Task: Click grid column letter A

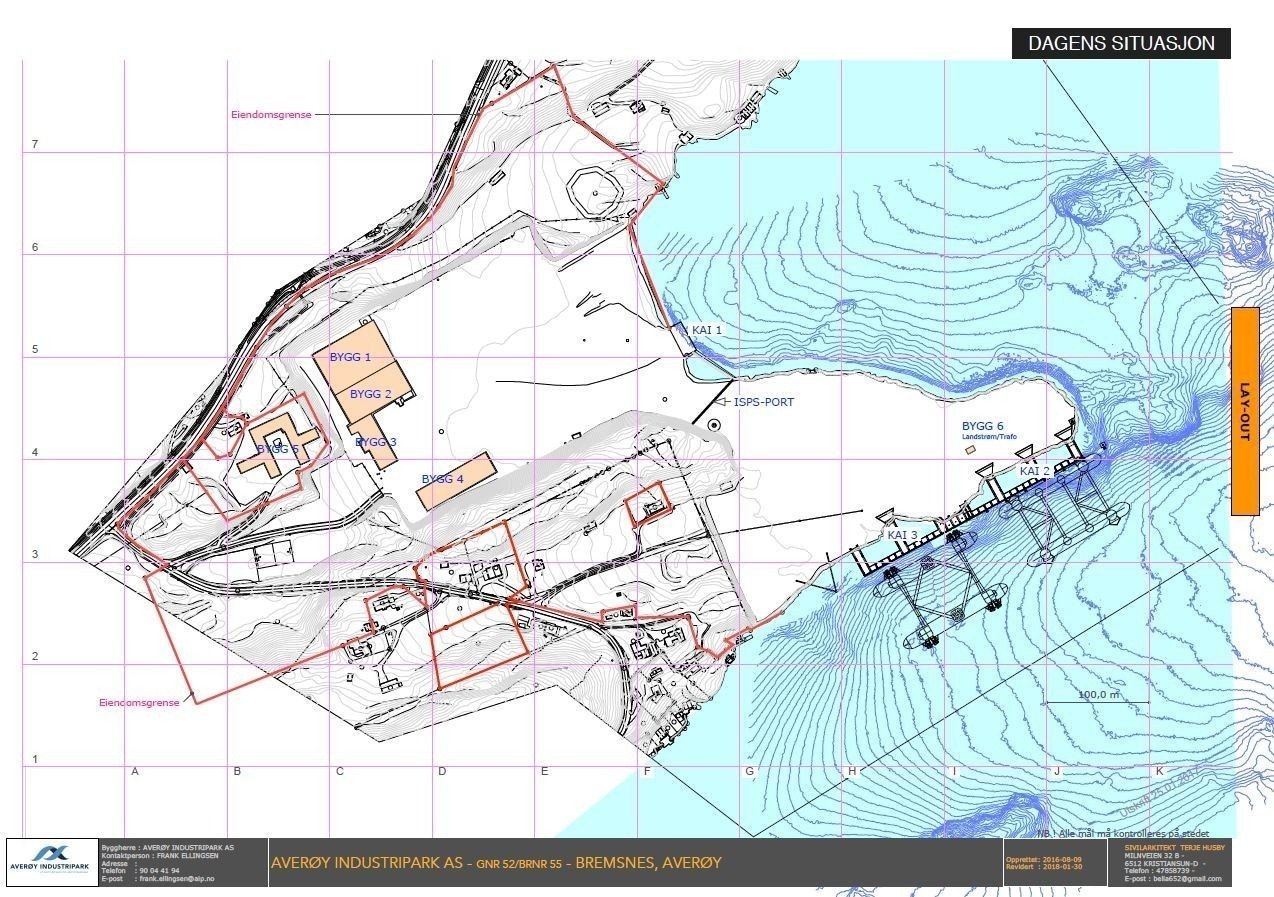Action: [134, 771]
